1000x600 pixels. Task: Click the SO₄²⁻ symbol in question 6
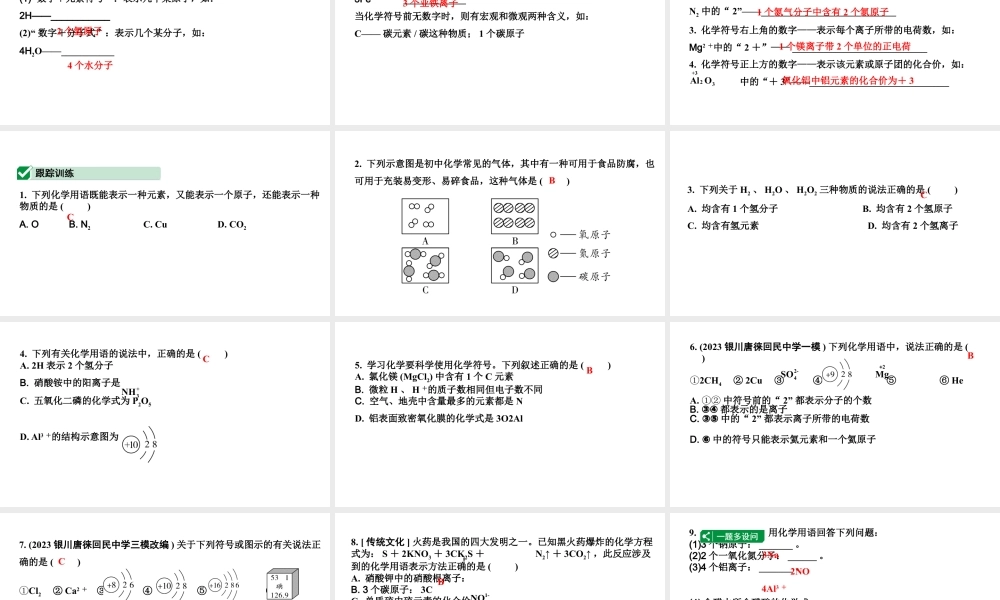(788, 374)
